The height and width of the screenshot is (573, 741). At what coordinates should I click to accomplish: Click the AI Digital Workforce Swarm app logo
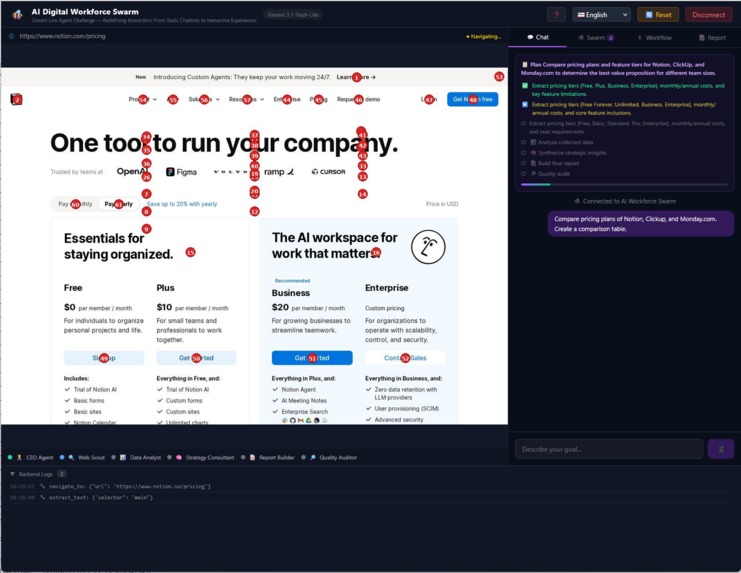[x=17, y=15]
